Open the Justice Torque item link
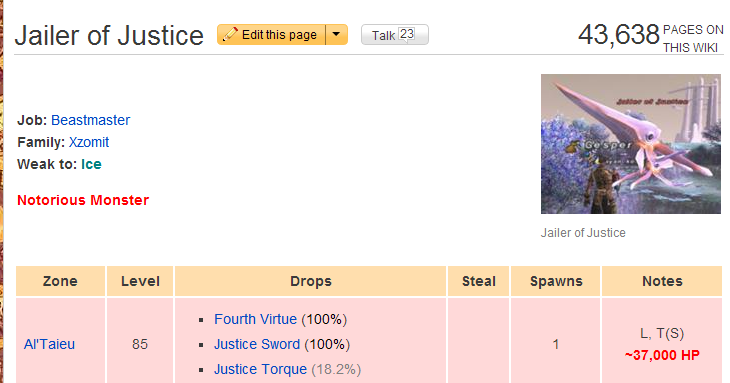 click(x=260, y=370)
